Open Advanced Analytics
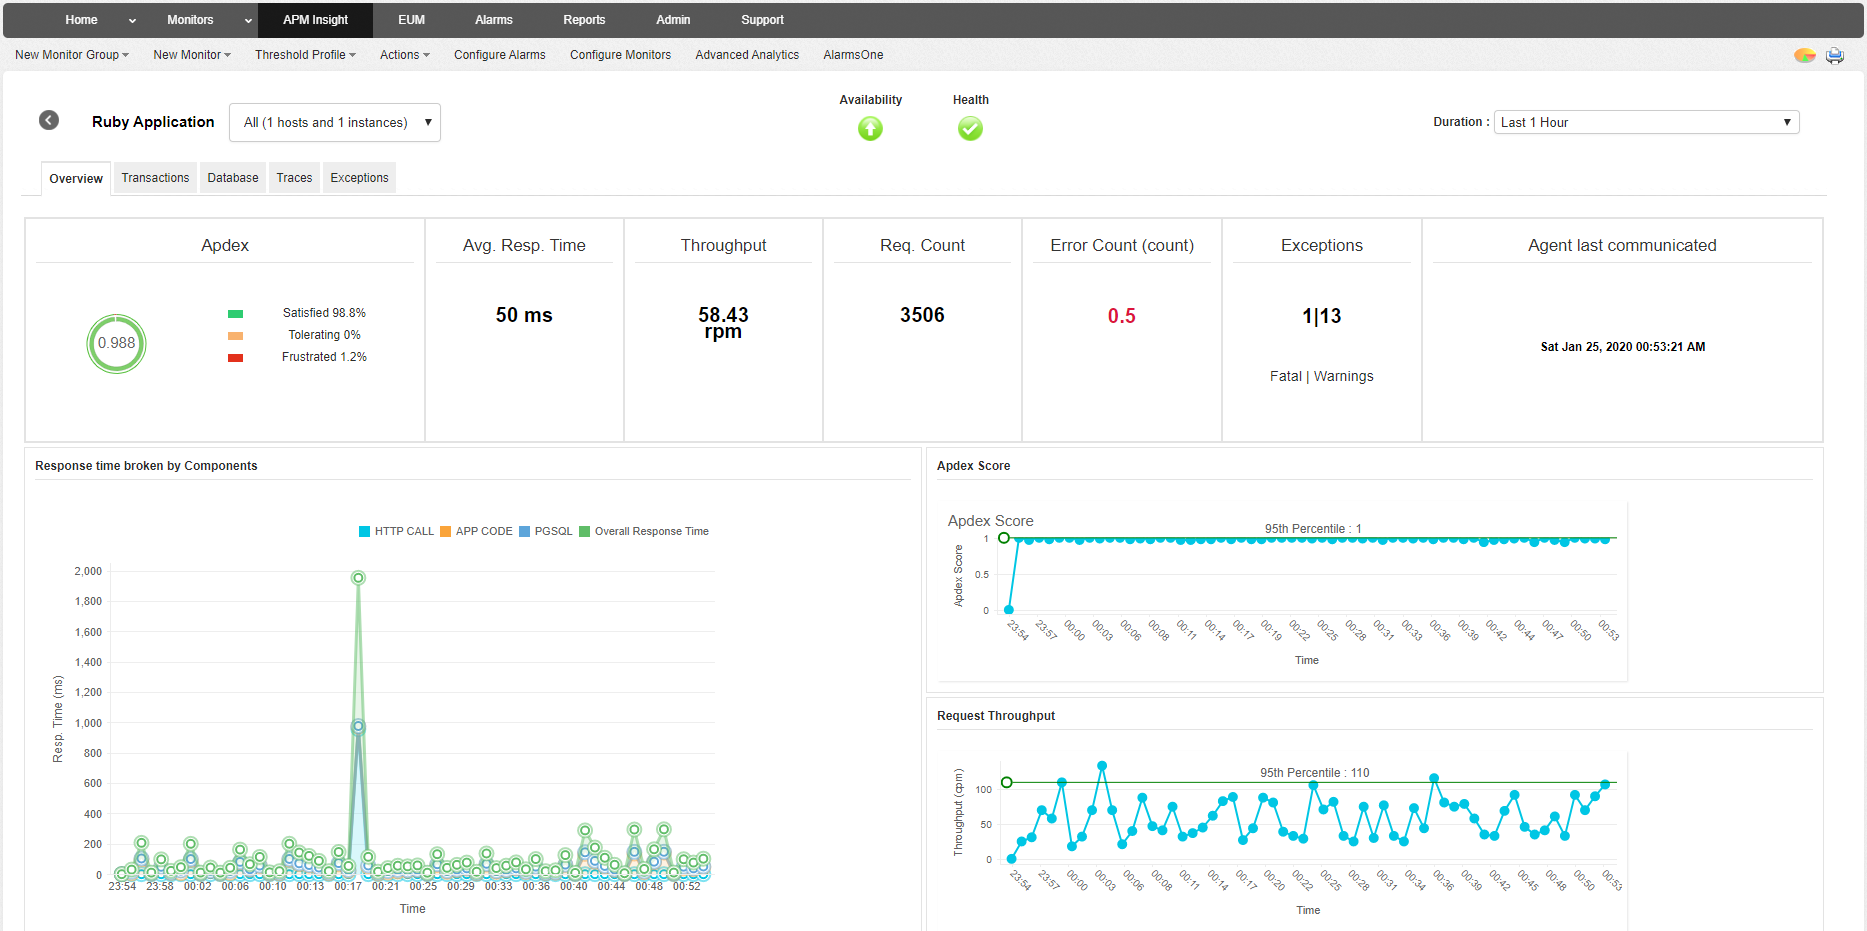The width and height of the screenshot is (1867, 931). 746,55
